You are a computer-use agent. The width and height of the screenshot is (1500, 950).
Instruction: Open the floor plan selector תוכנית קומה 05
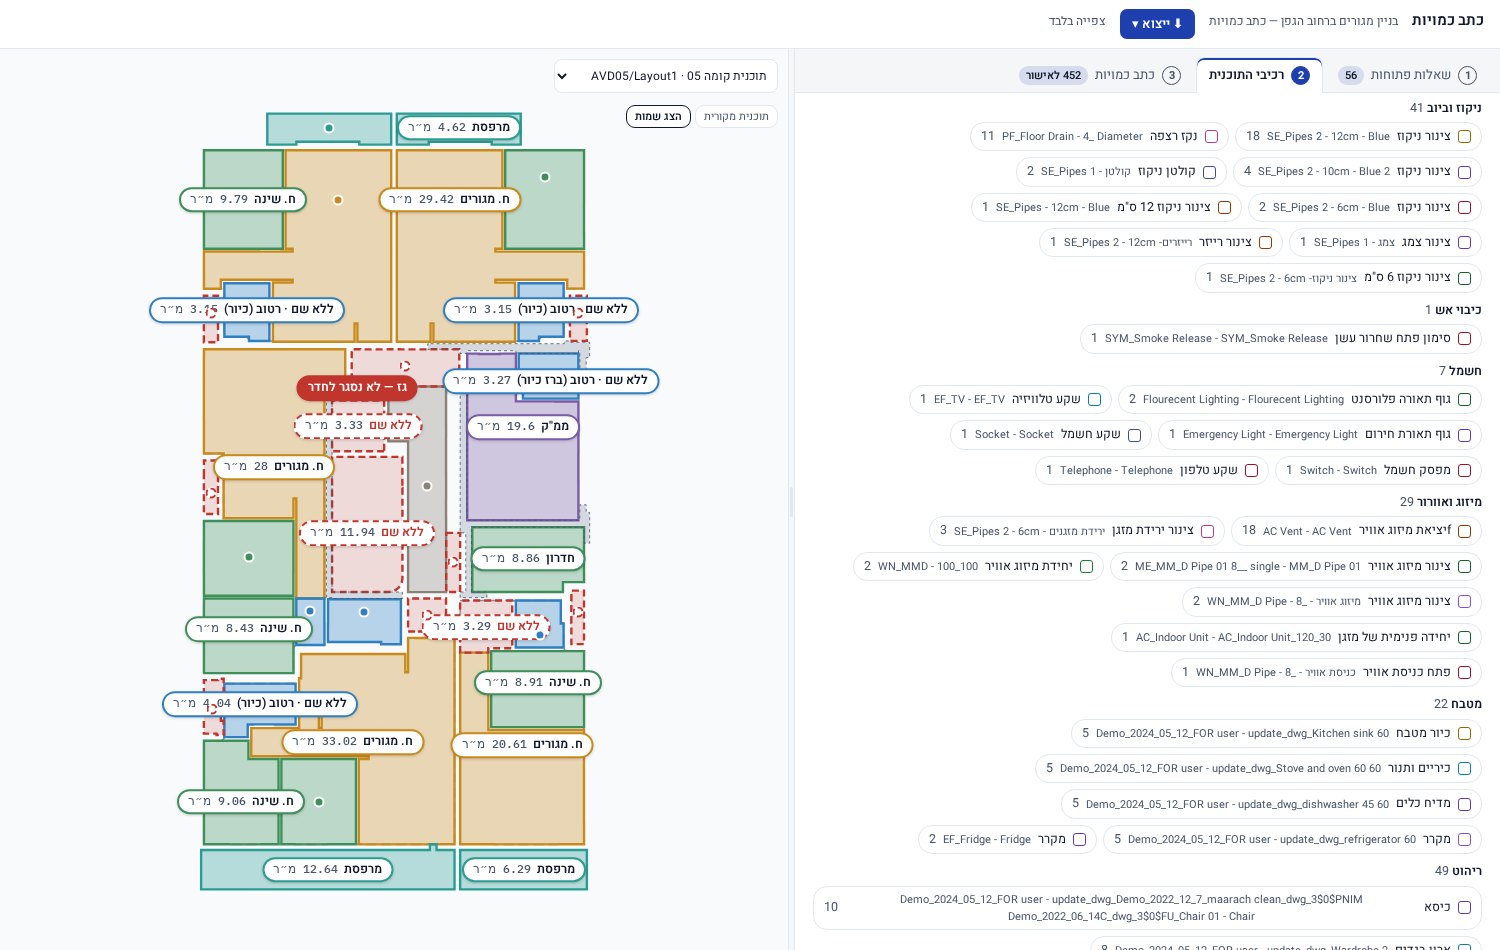666,76
